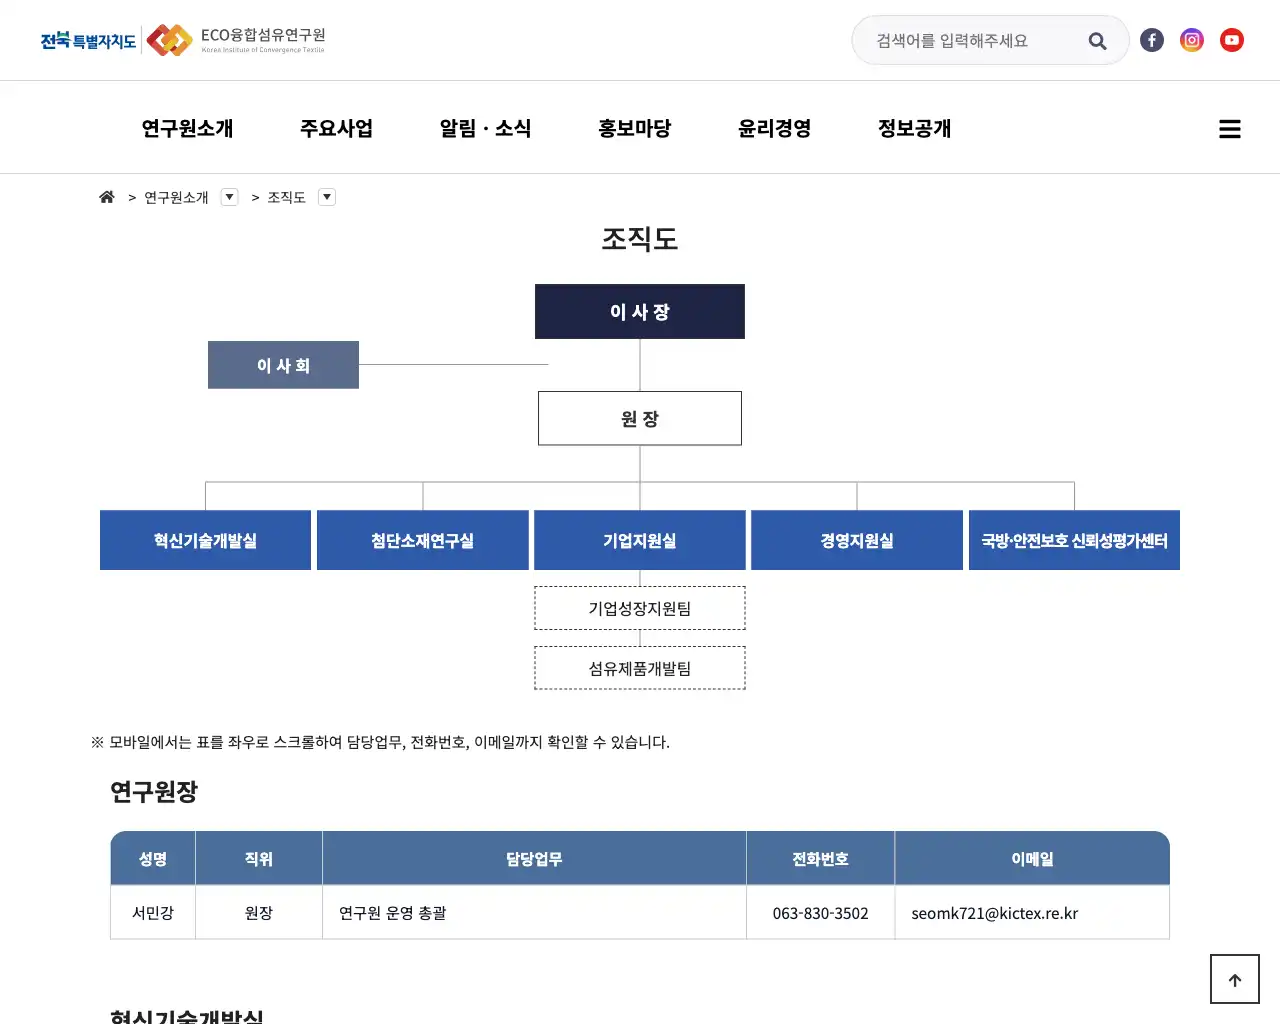Open the hamburger full menu
The height and width of the screenshot is (1024, 1280).
point(1230,129)
